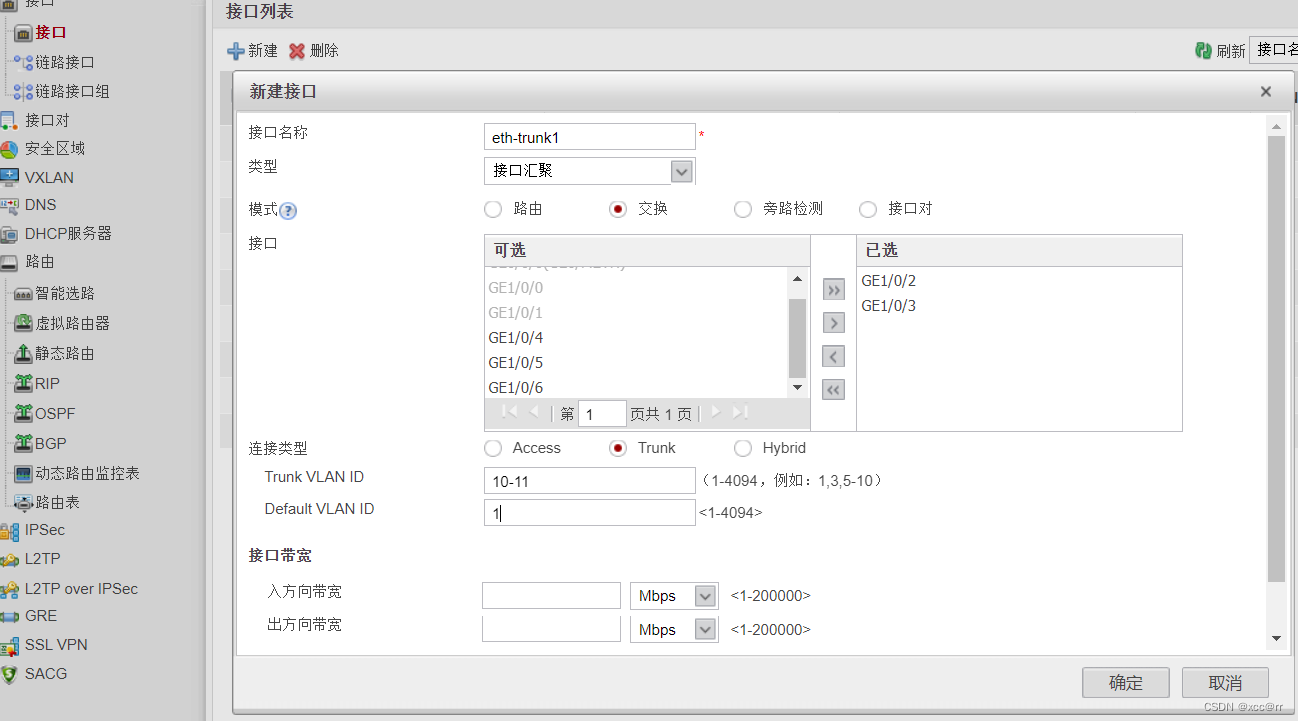Open 链路接口 in the sidebar
This screenshot has height=721, width=1298.
coord(65,62)
